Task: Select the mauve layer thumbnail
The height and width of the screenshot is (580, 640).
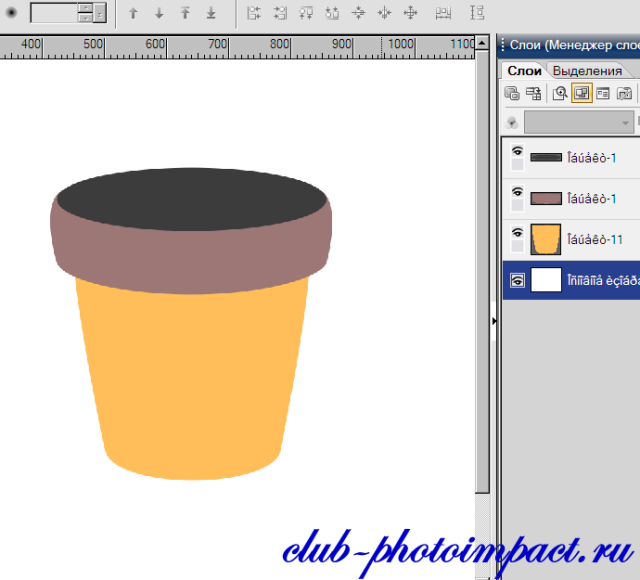Action: pyautogui.click(x=546, y=198)
